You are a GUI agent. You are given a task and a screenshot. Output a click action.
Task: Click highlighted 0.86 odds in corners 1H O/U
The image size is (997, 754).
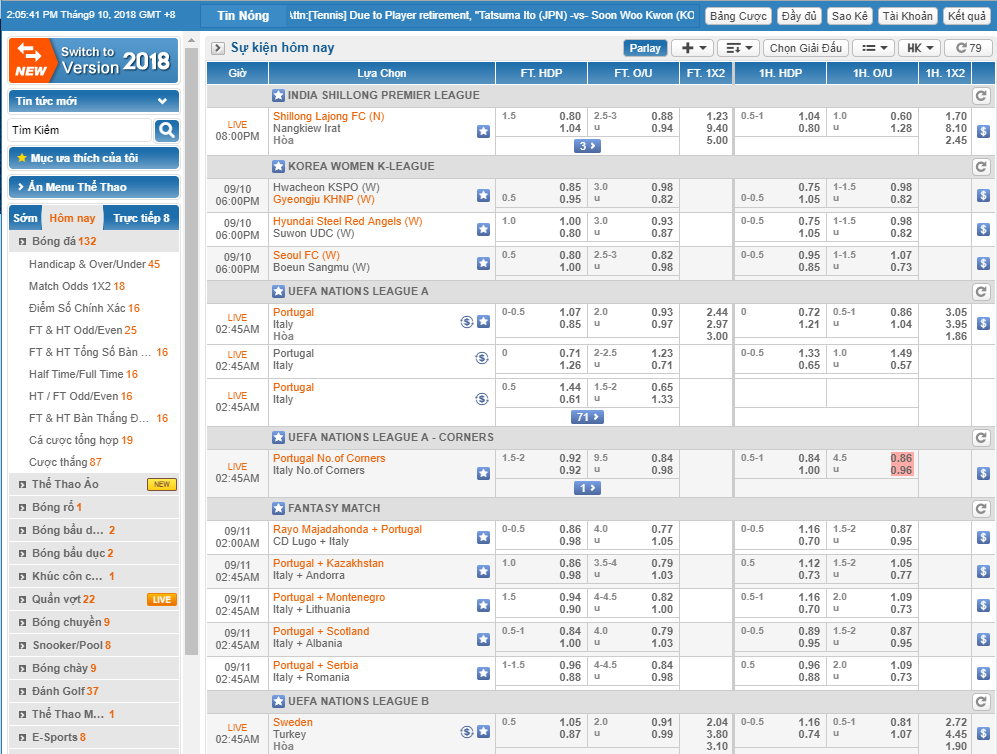(901, 458)
